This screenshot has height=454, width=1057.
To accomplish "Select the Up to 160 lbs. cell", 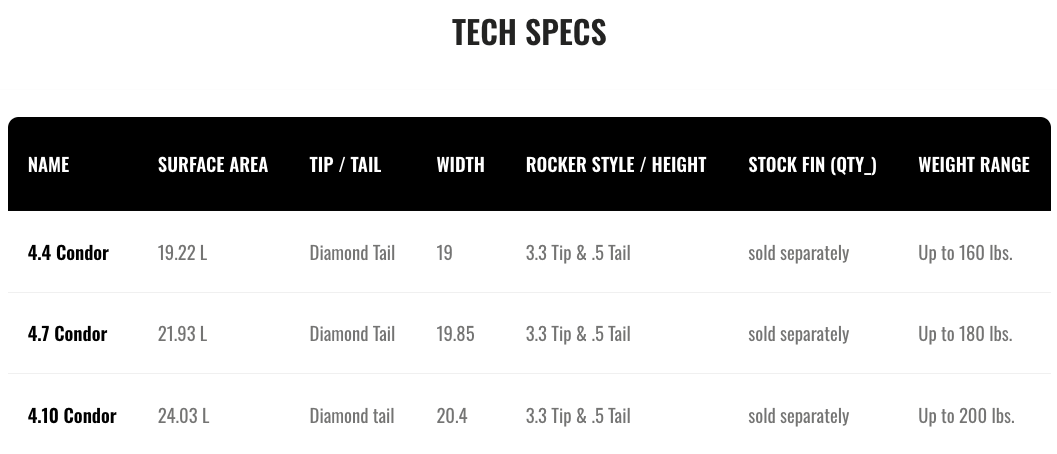I will (x=965, y=252).
